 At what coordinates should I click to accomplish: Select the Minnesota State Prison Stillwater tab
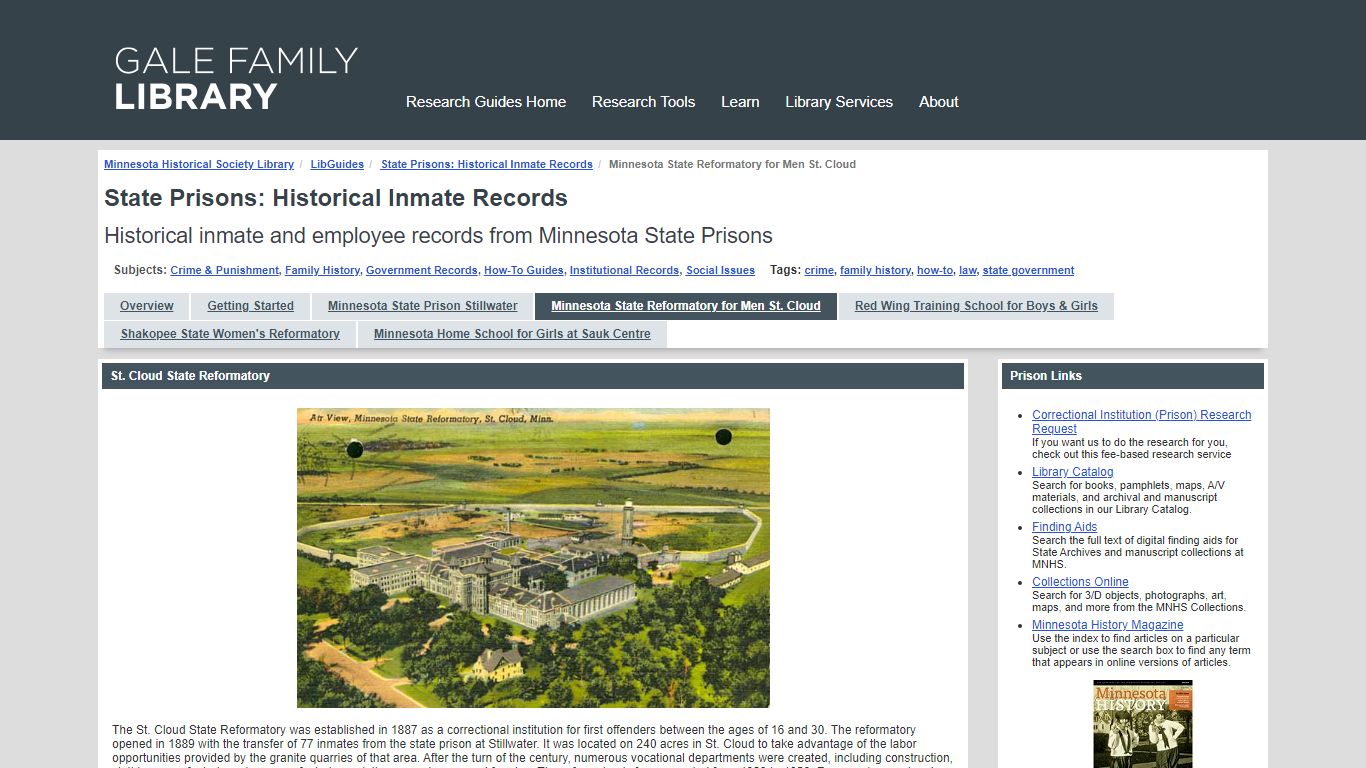pos(421,306)
